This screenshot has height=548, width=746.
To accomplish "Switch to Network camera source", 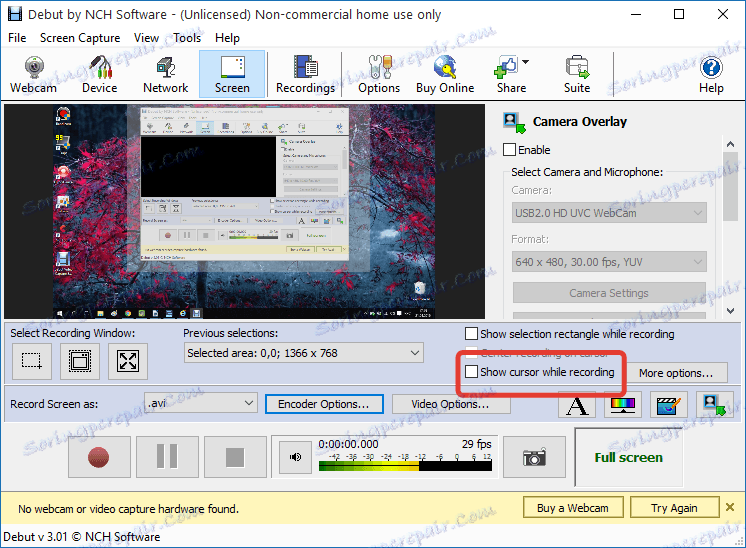I will point(166,74).
